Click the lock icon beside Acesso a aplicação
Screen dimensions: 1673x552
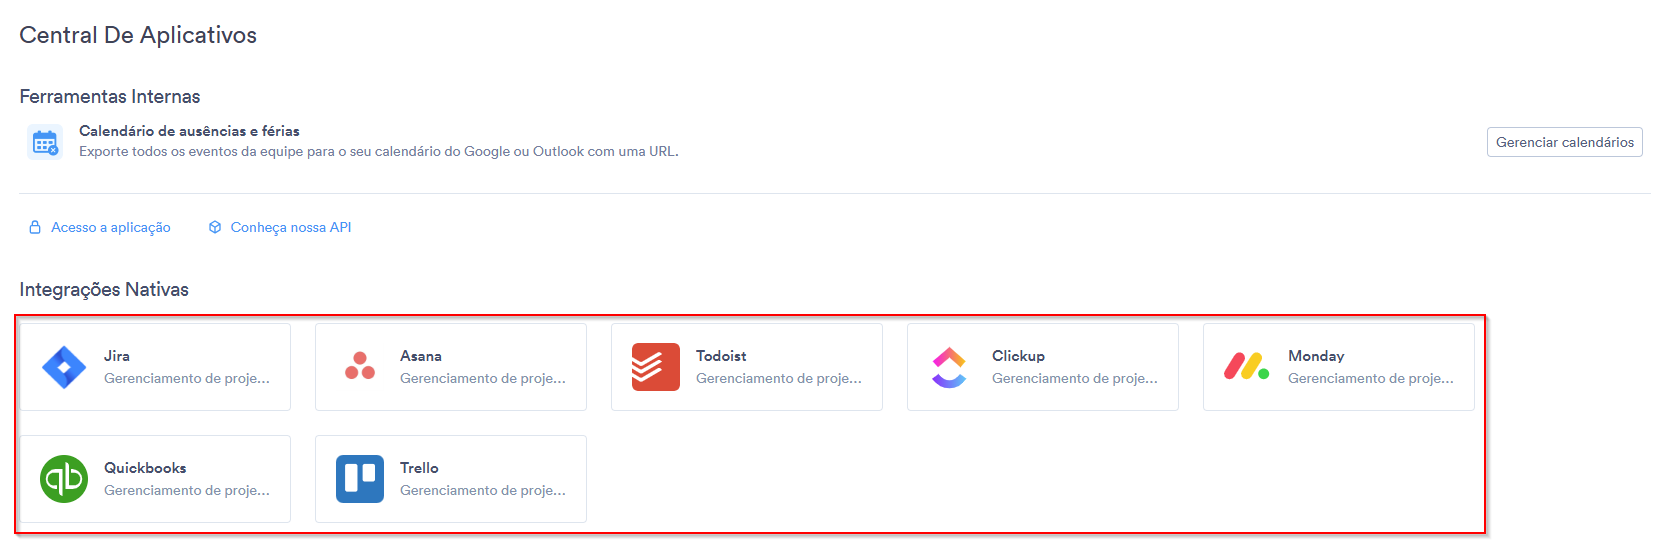(35, 227)
